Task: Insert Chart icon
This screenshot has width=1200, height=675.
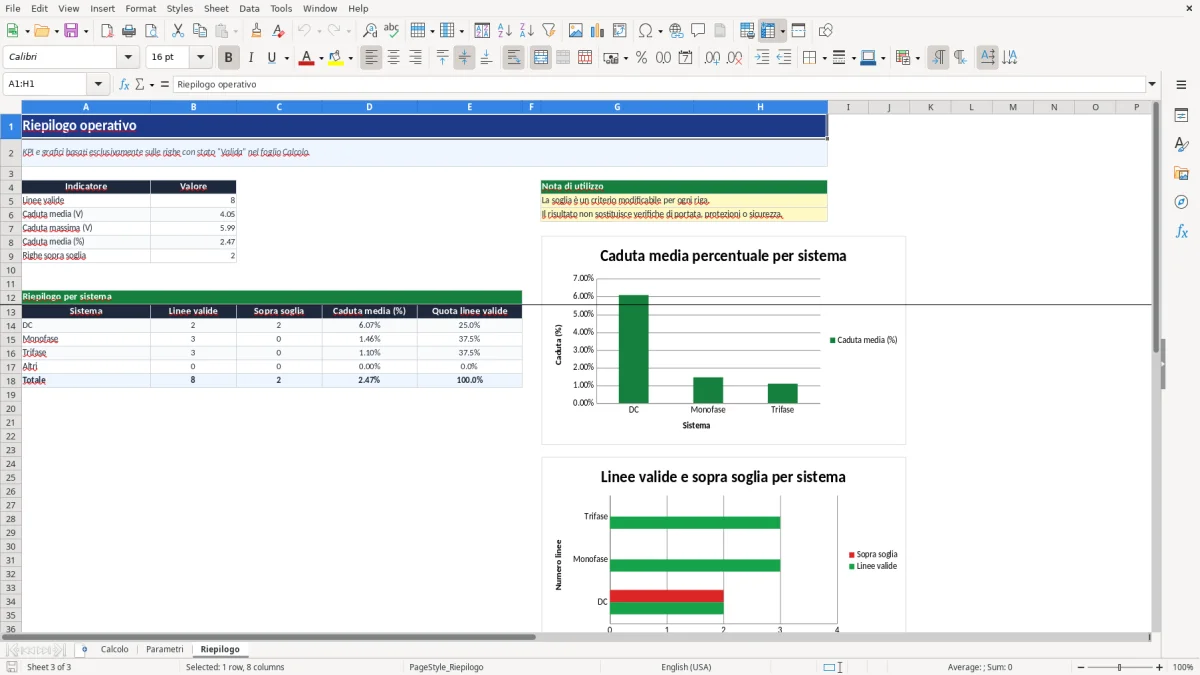Action: [598, 31]
